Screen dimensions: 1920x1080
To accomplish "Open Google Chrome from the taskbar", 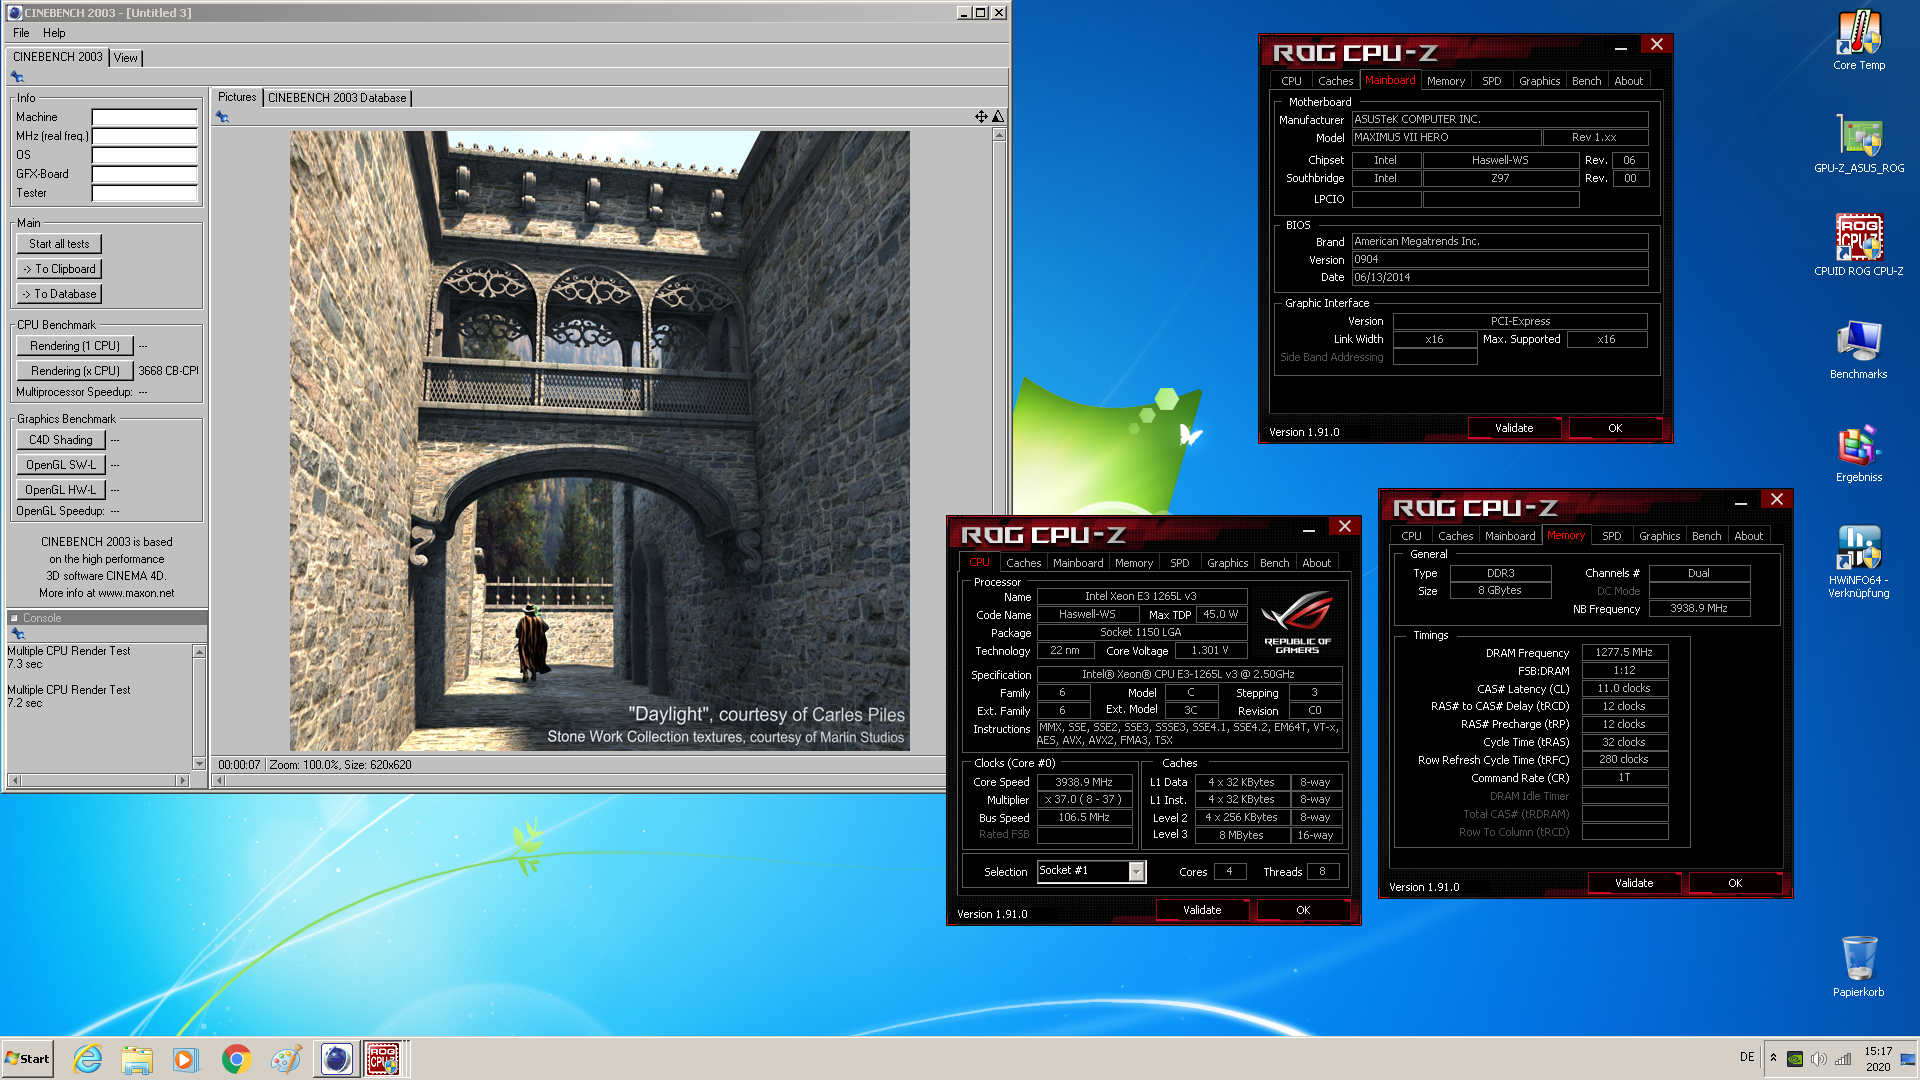I will 236,1059.
